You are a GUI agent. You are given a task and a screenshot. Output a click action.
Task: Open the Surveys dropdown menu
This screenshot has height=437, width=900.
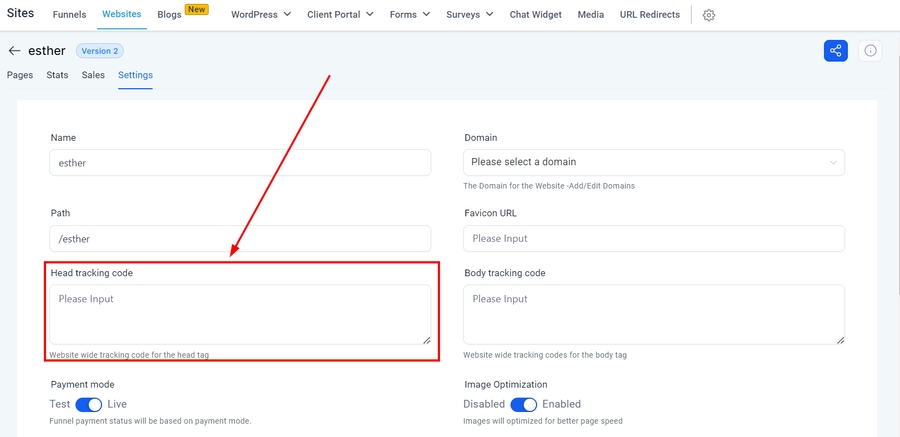469,15
